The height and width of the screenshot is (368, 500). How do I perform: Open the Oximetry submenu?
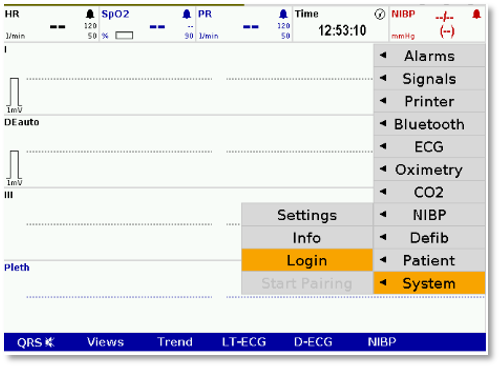coord(429,169)
